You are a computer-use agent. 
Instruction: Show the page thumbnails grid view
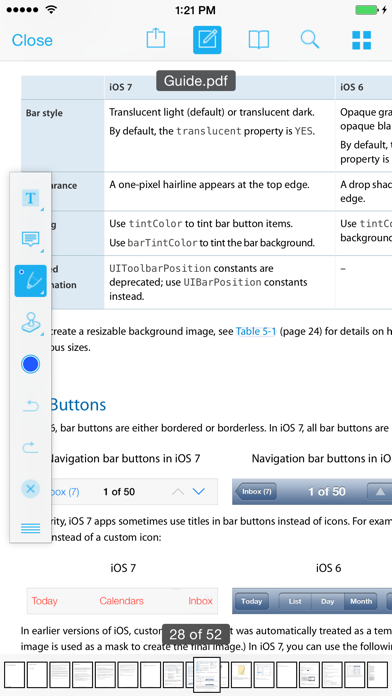(361, 40)
